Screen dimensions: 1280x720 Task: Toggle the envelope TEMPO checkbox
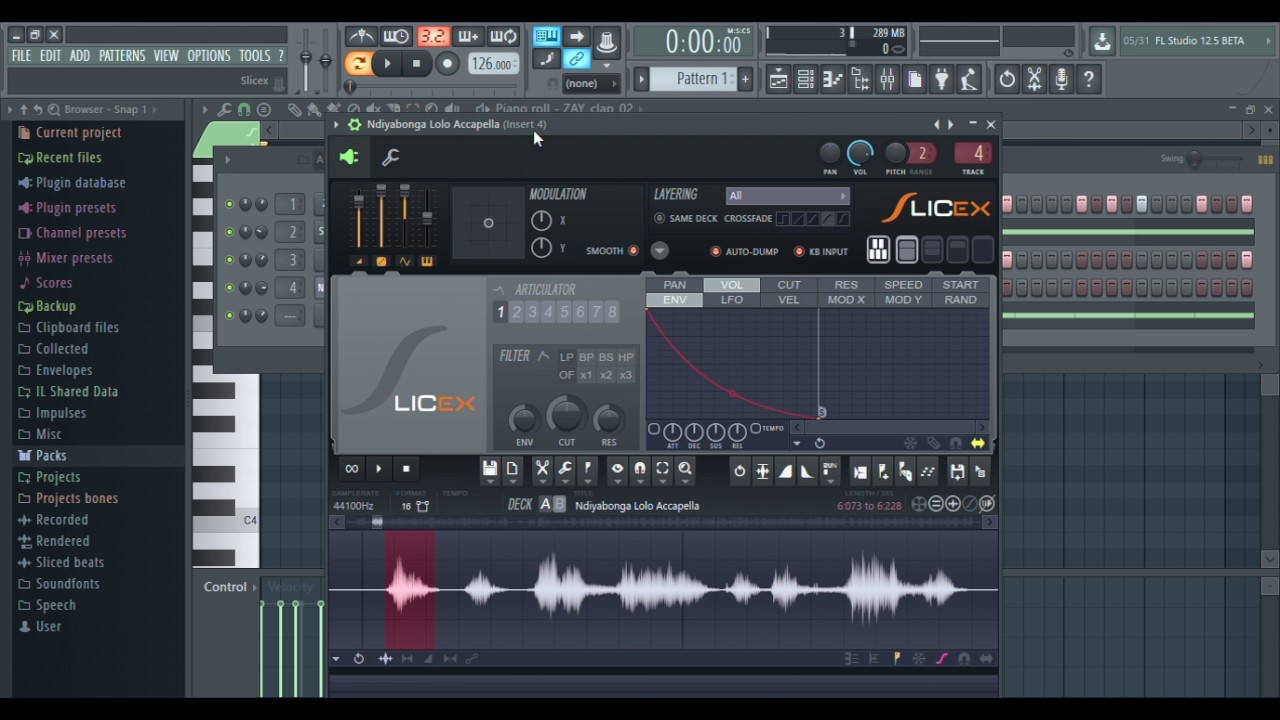click(x=755, y=429)
